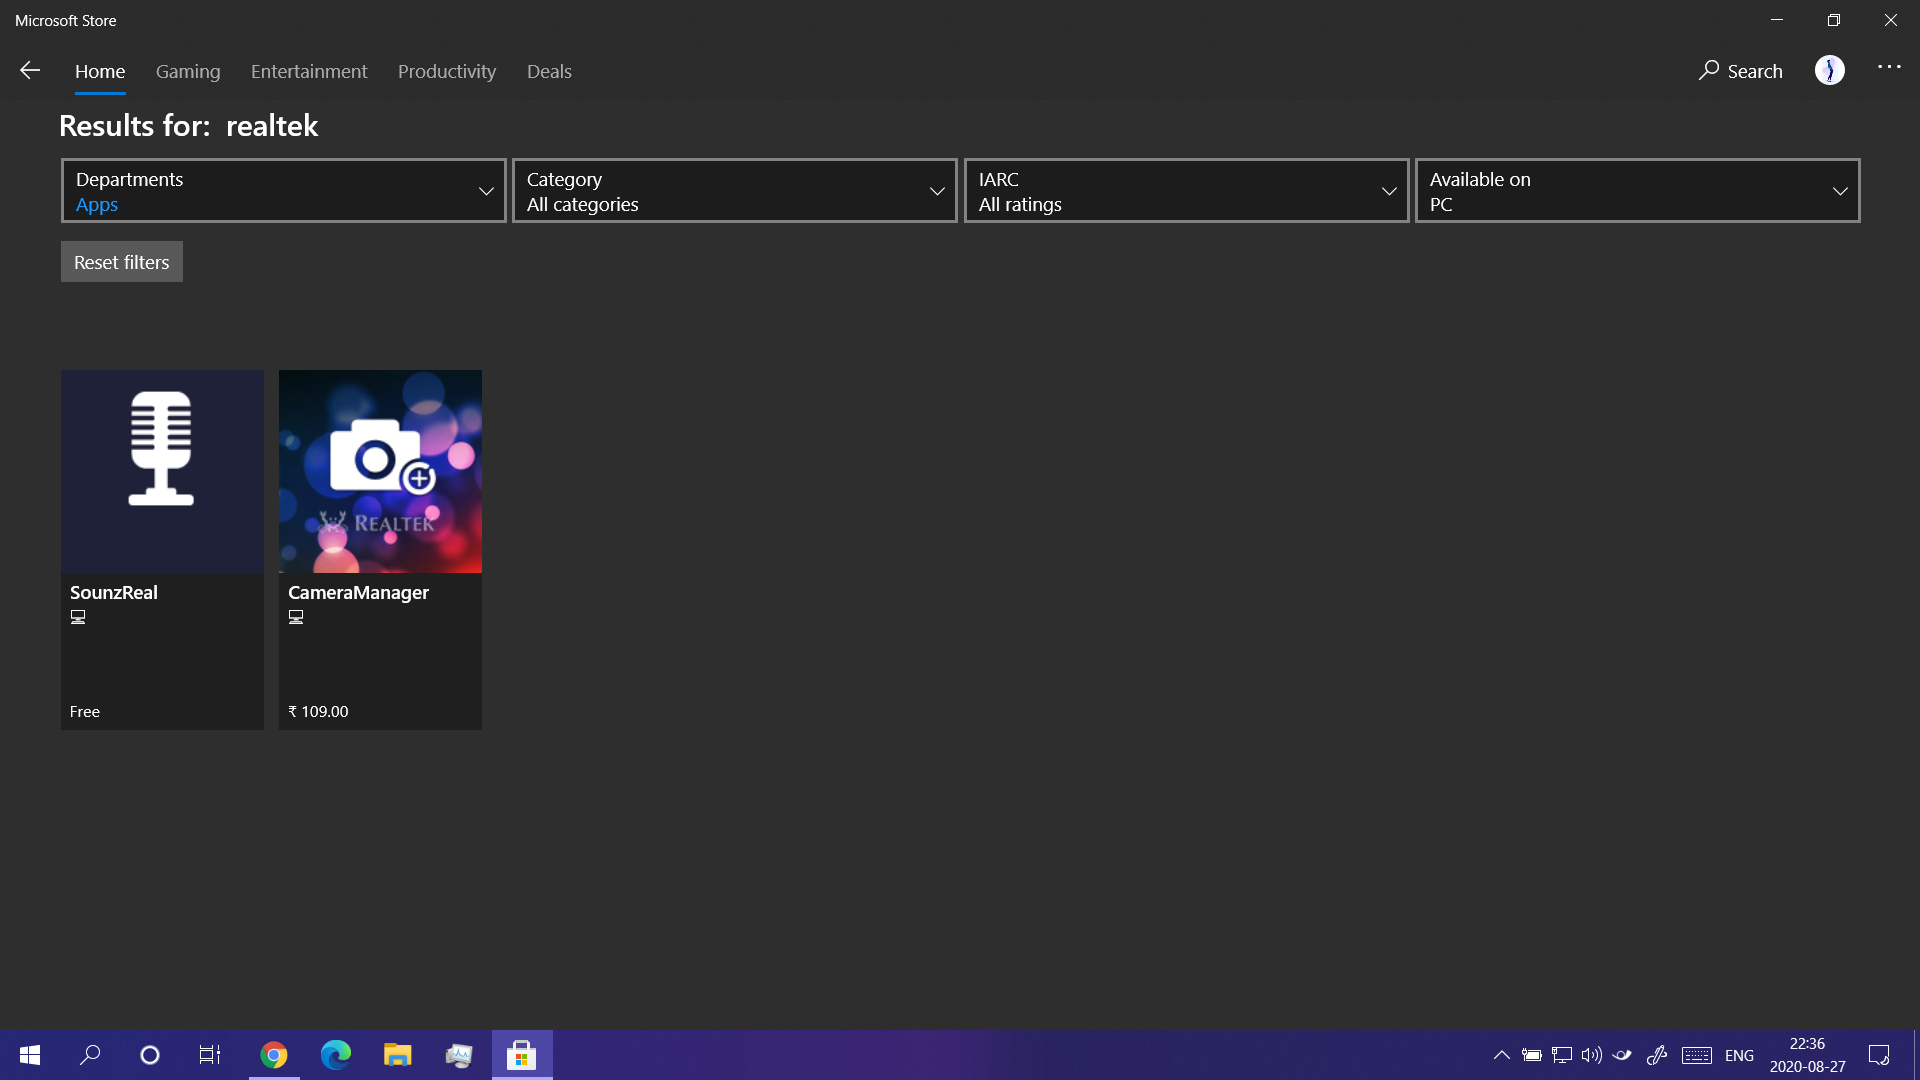Click the back arrow button

click(30, 70)
